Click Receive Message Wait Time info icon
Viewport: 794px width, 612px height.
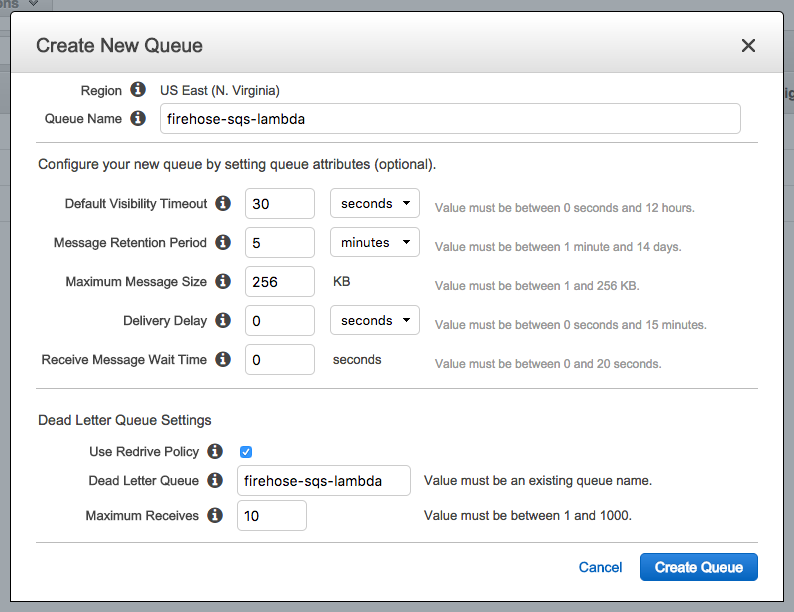(x=223, y=359)
